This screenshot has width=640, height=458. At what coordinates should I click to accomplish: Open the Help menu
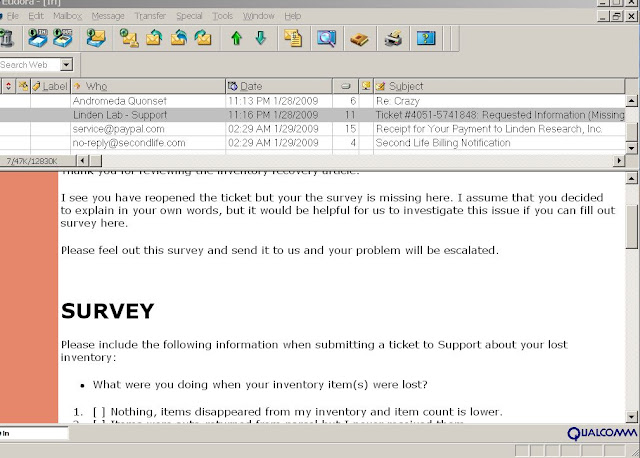tap(293, 16)
